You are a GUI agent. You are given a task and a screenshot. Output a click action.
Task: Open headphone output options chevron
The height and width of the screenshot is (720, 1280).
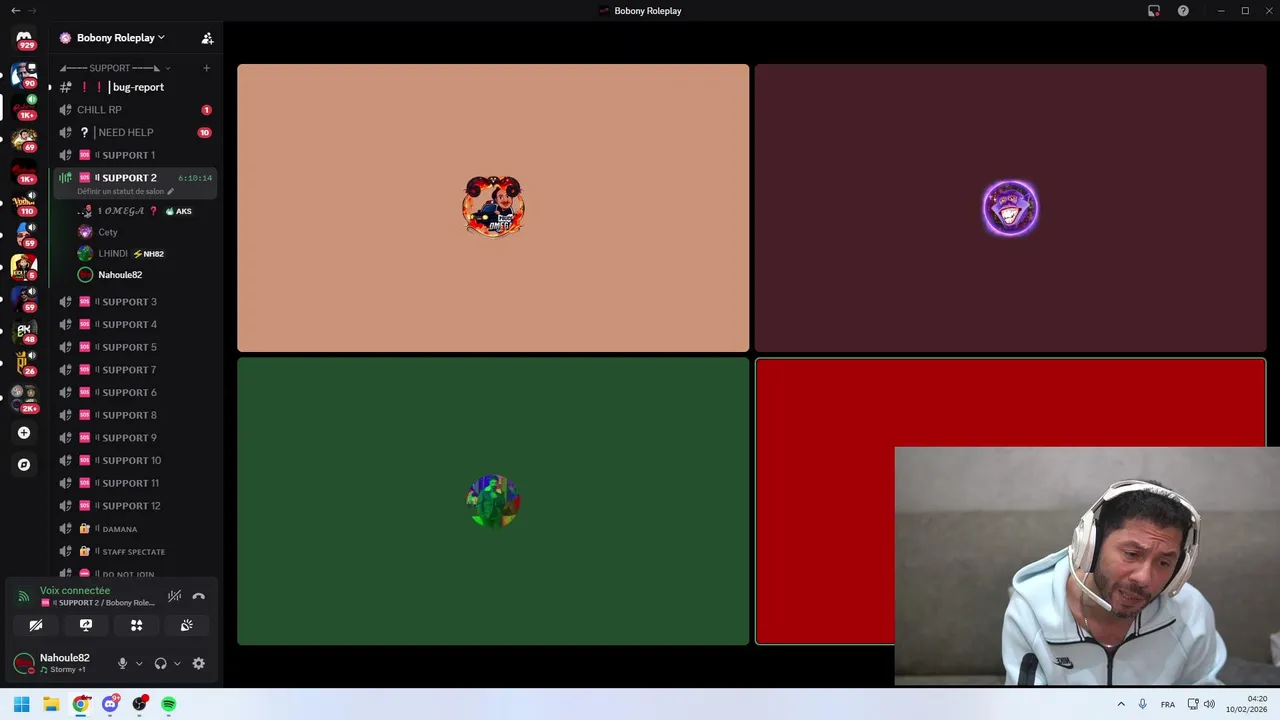tap(177, 663)
